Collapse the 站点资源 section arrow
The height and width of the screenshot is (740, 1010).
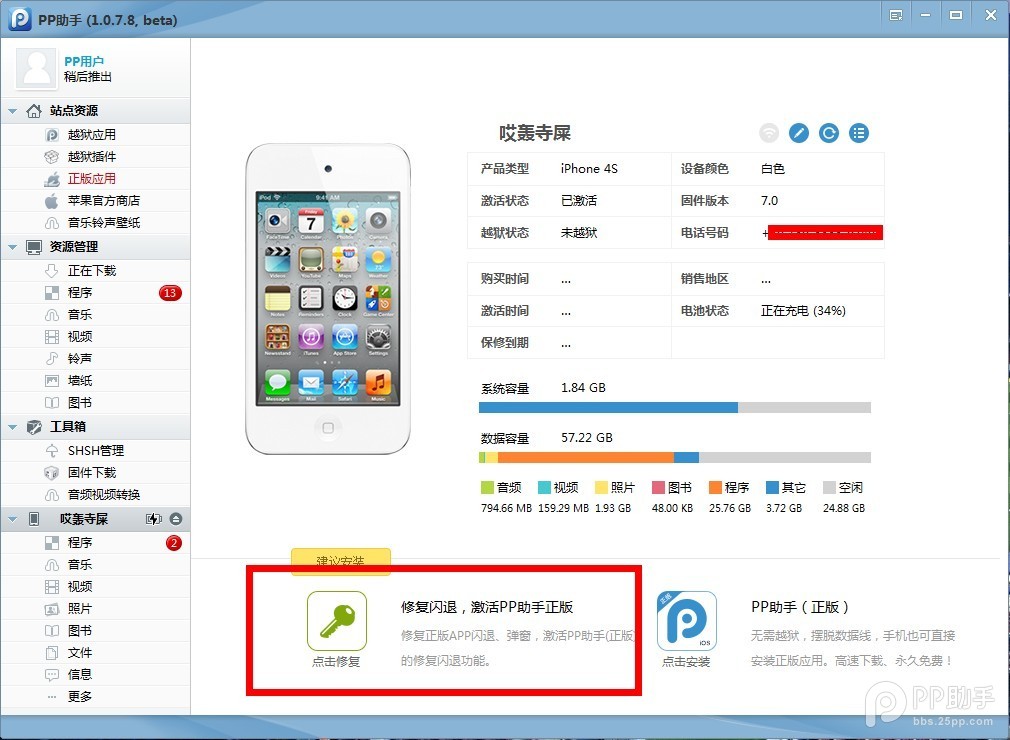(12, 111)
